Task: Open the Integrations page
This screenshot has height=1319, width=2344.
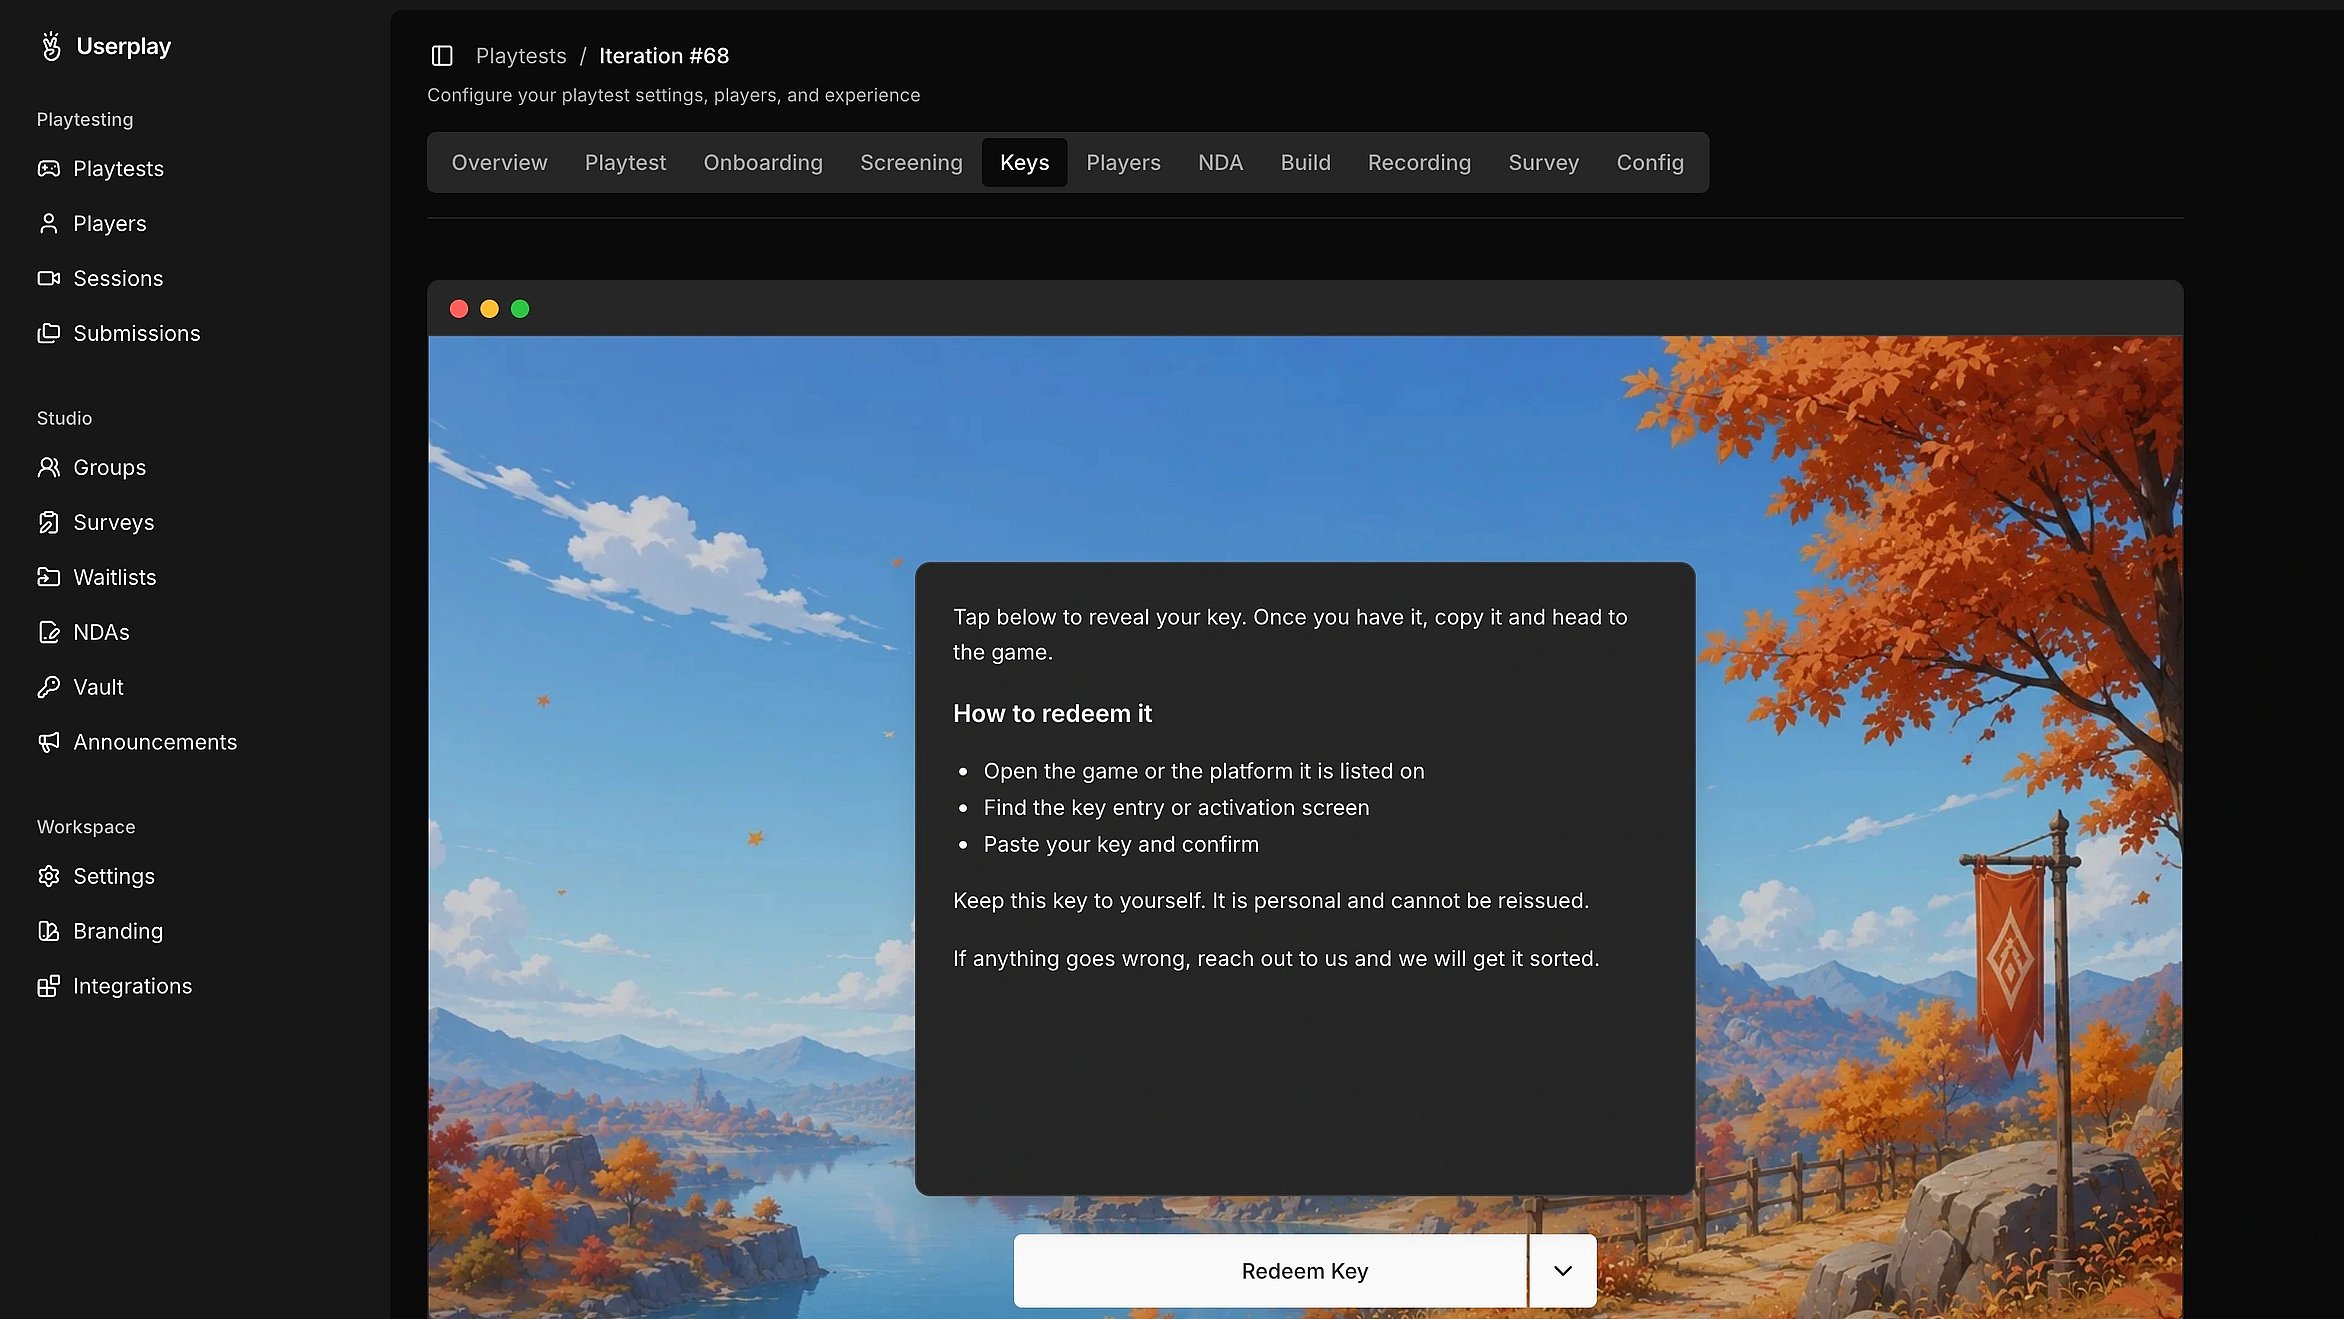Action: pos(133,986)
